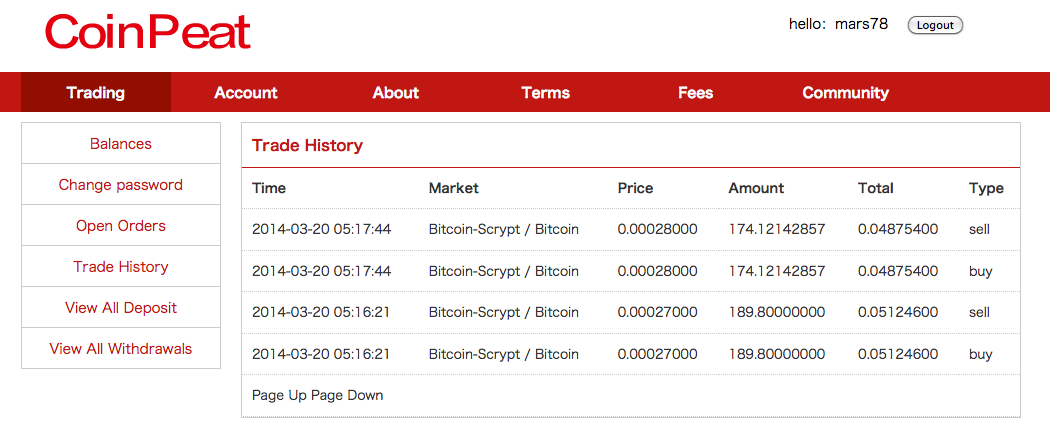Select Trade History sidebar link

121,266
